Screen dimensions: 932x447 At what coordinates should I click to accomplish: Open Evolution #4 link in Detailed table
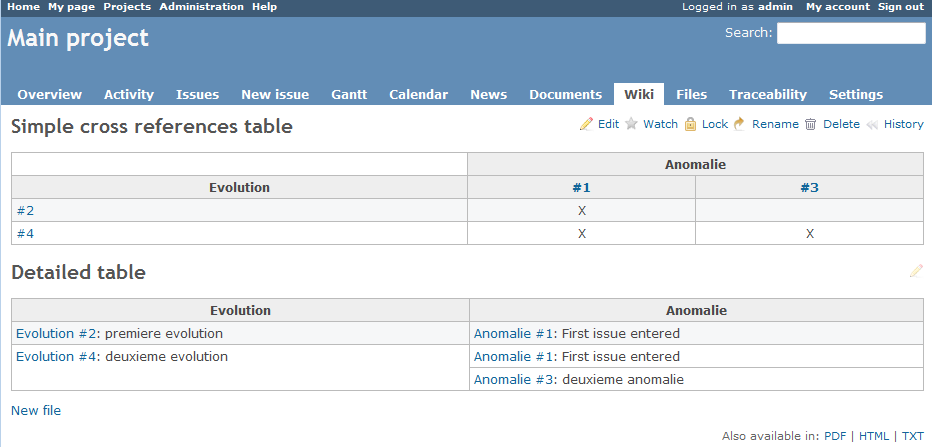click(57, 357)
